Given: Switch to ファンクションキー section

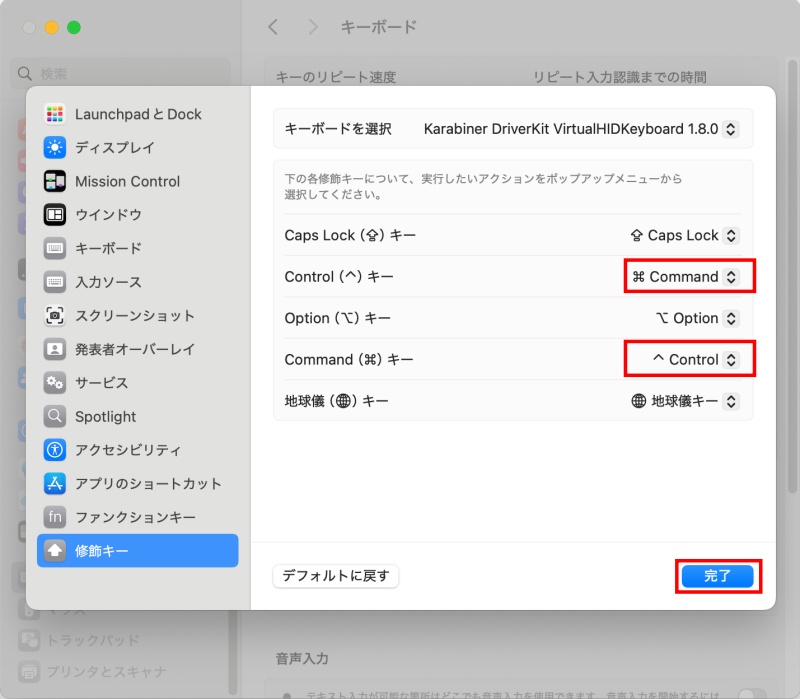Looking at the screenshot, I should [135, 517].
